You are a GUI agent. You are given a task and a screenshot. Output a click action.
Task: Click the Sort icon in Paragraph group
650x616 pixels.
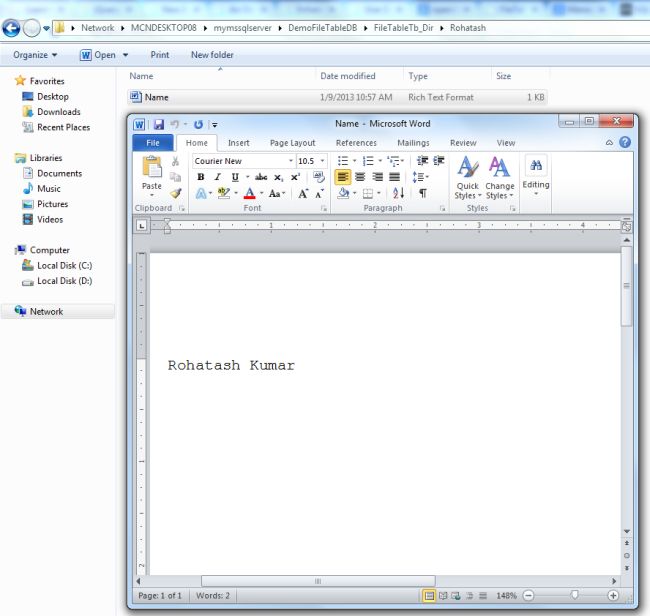(398, 193)
